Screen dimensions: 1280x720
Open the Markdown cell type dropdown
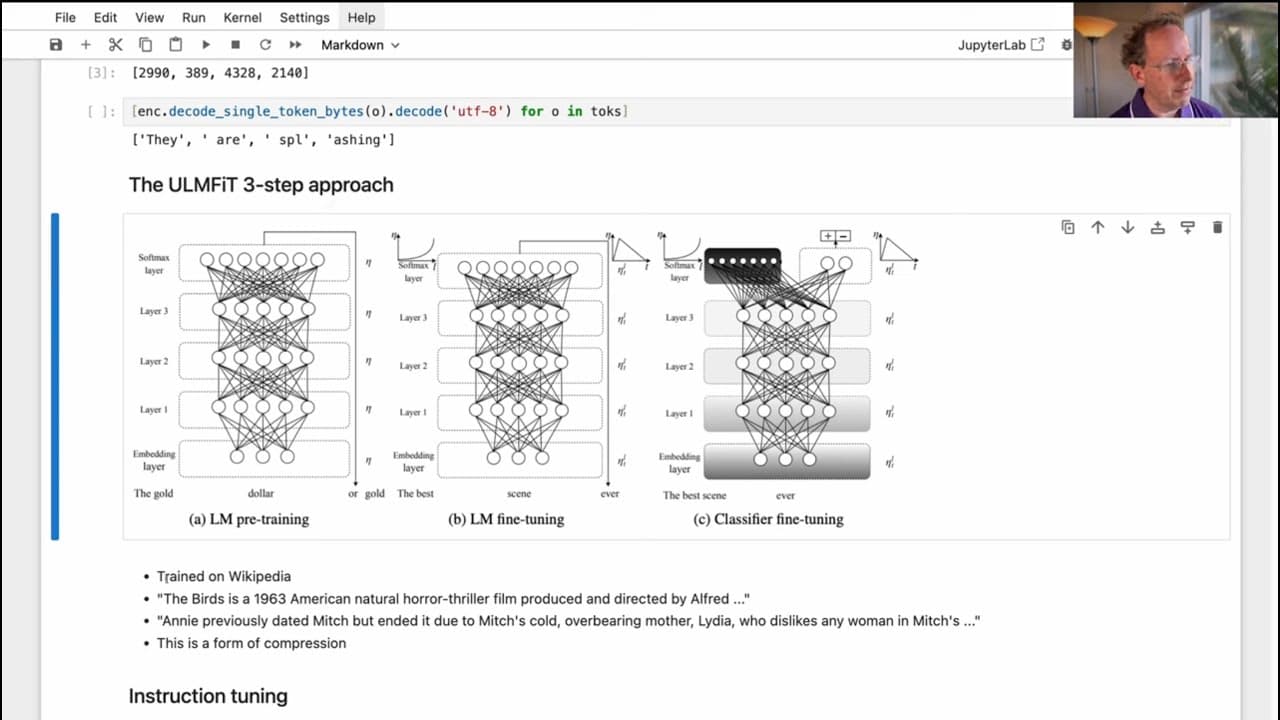point(360,45)
